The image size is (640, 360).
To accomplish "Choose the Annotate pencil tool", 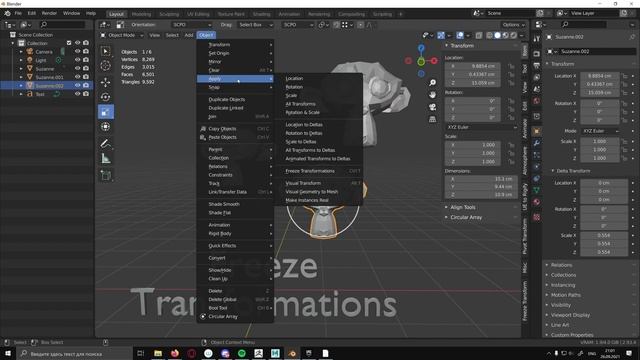I will point(105,144).
